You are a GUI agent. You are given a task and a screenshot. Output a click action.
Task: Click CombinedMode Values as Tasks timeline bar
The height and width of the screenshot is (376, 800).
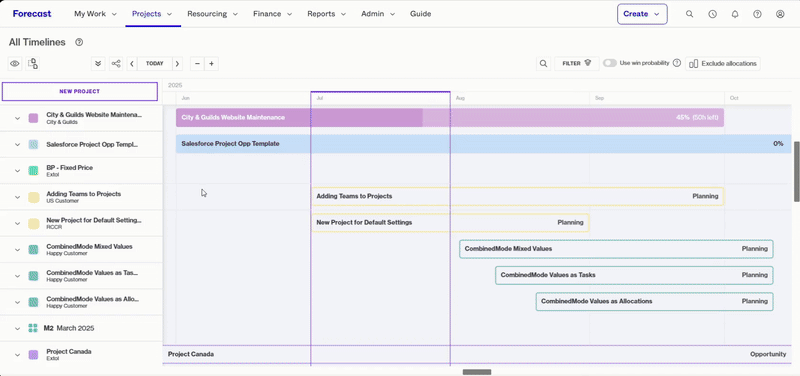[x=634, y=275]
